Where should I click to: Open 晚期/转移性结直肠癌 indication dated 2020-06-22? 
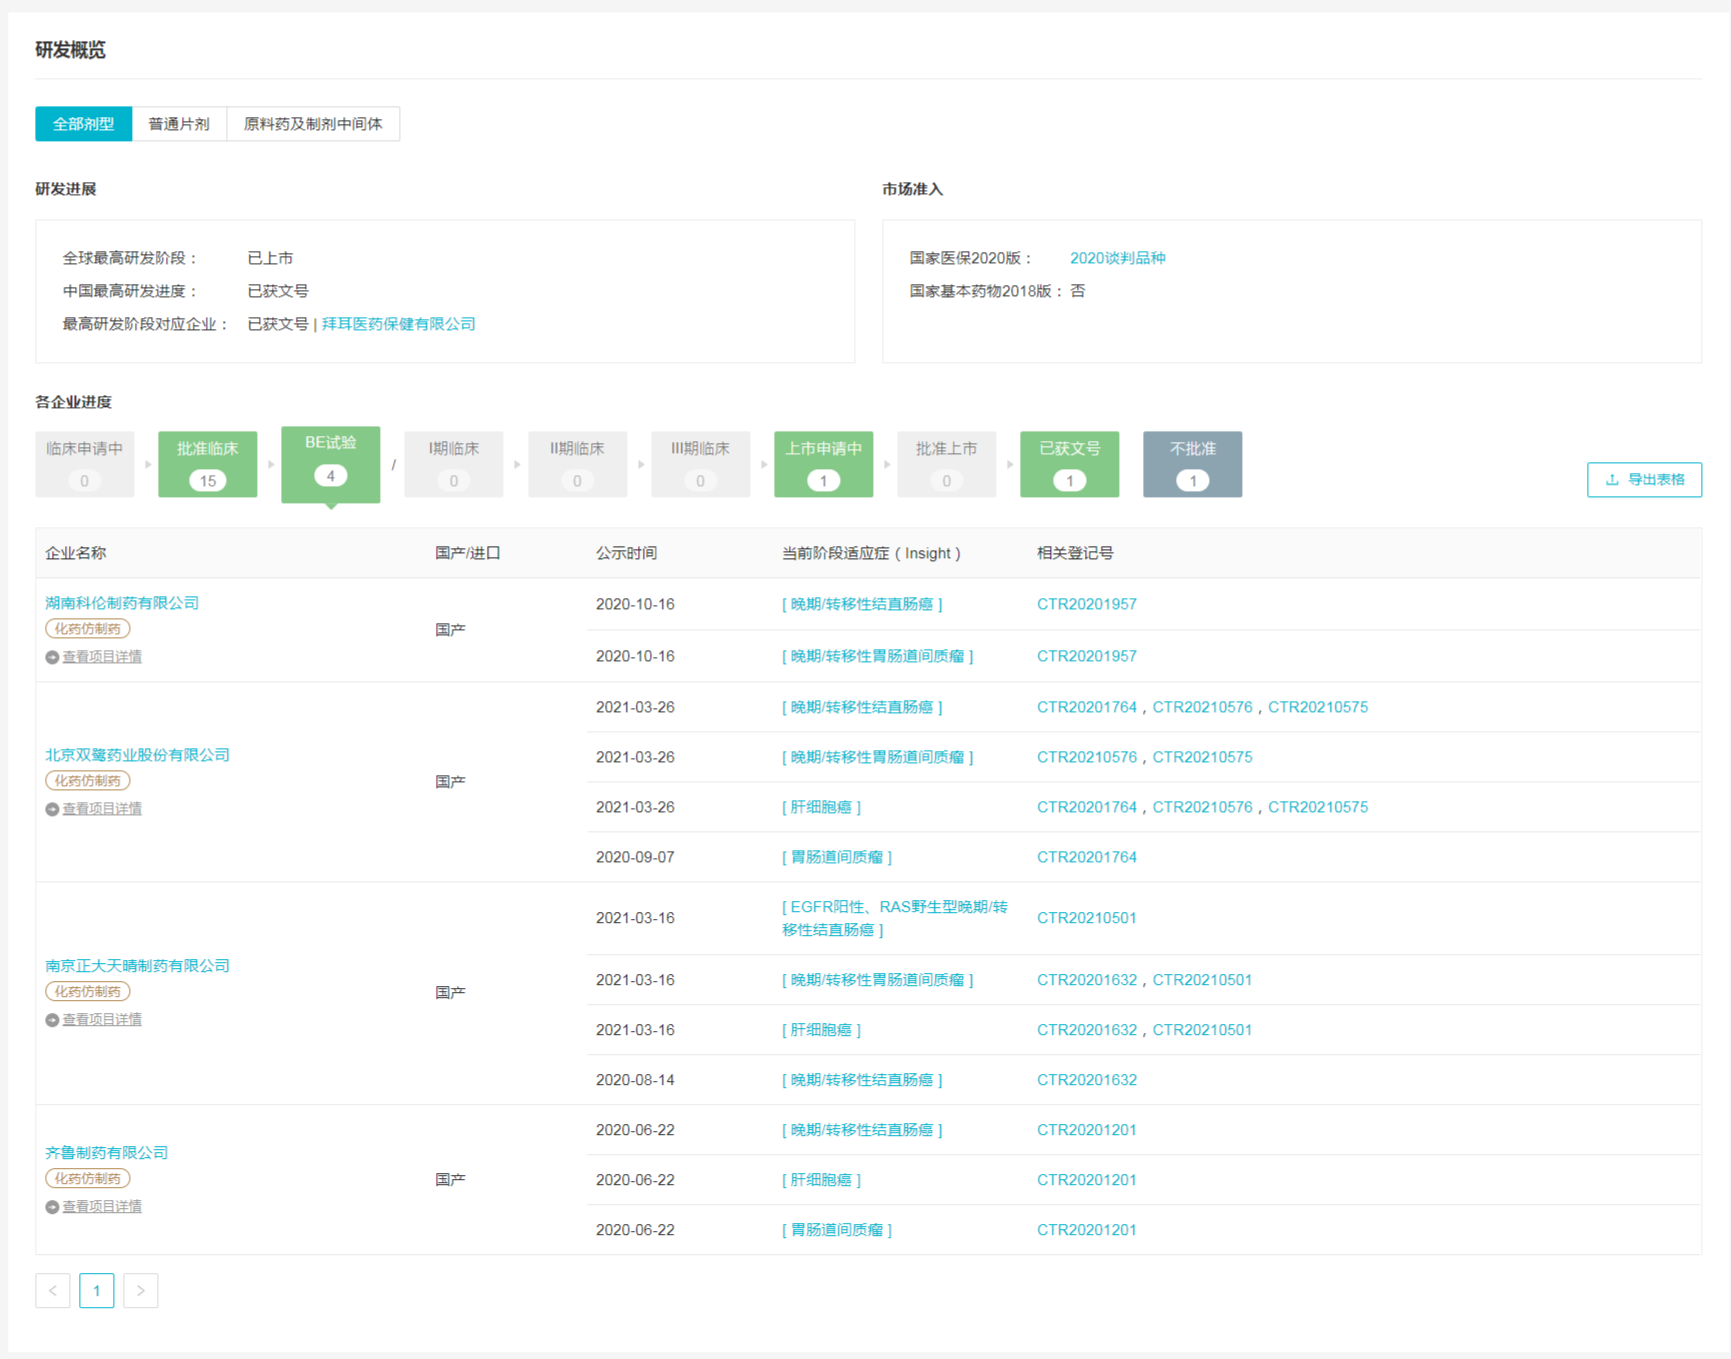pos(862,1130)
